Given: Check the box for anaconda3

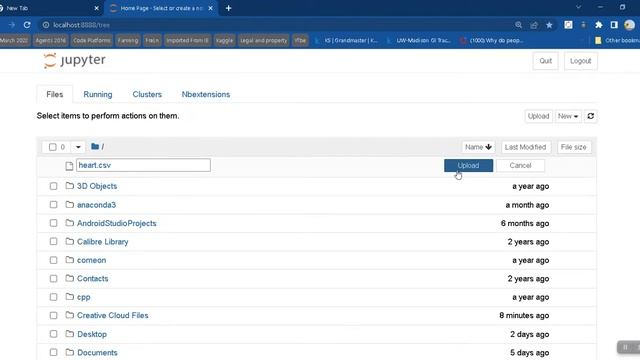Looking at the screenshot, I should point(53,204).
